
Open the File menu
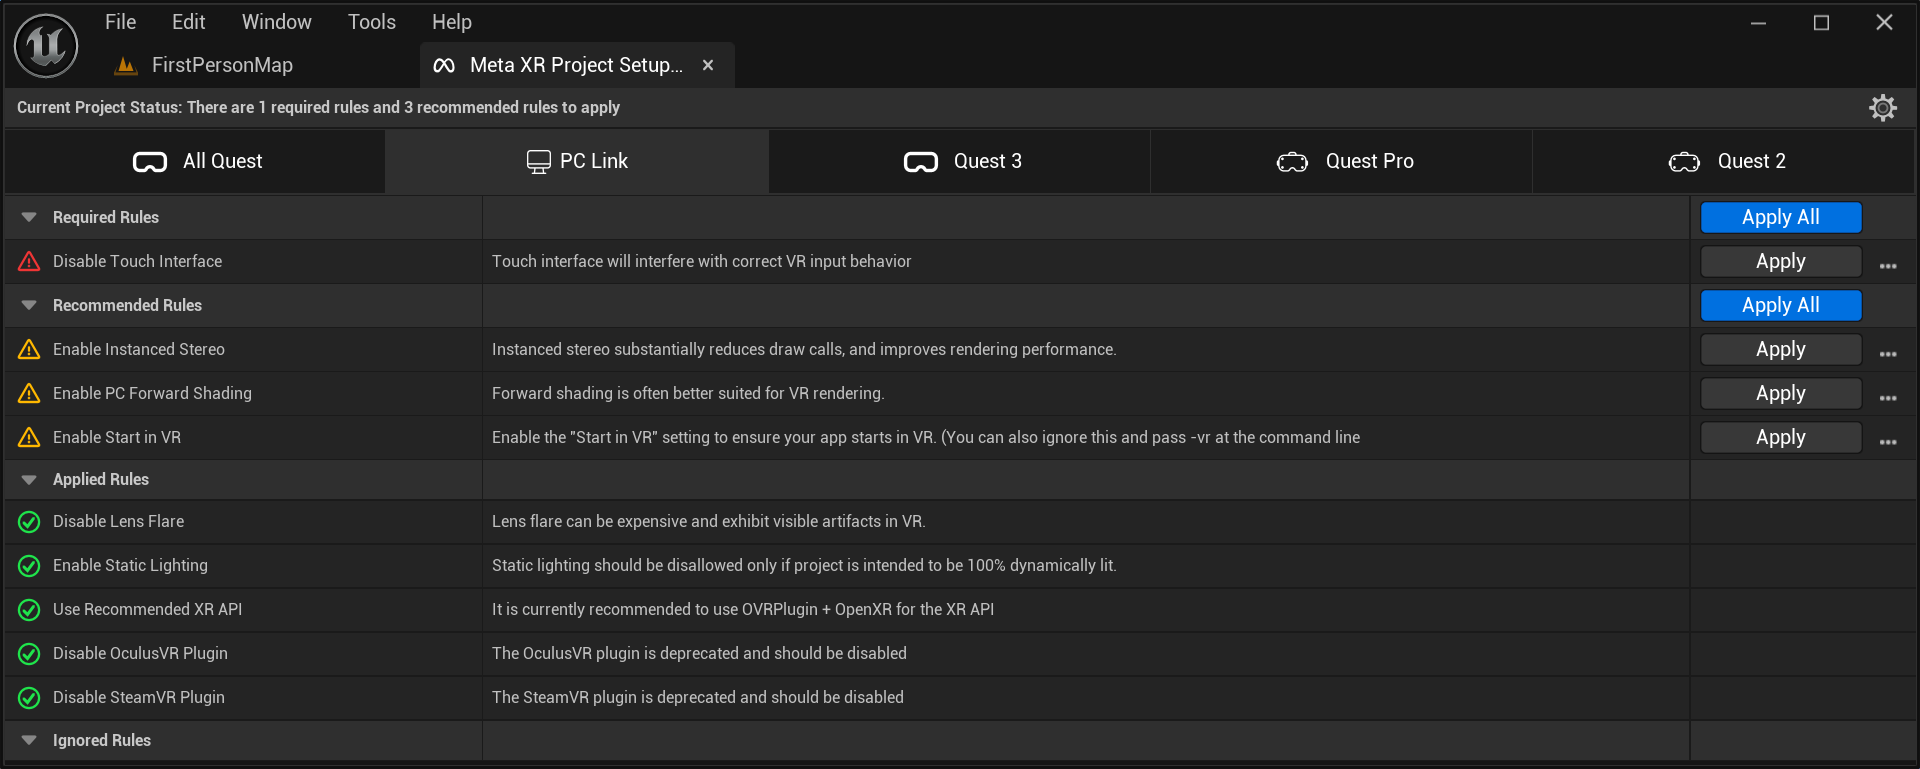(x=120, y=22)
